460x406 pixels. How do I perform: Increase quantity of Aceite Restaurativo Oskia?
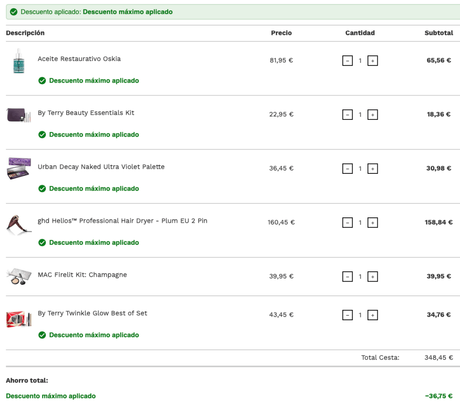[x=372, y=61]
